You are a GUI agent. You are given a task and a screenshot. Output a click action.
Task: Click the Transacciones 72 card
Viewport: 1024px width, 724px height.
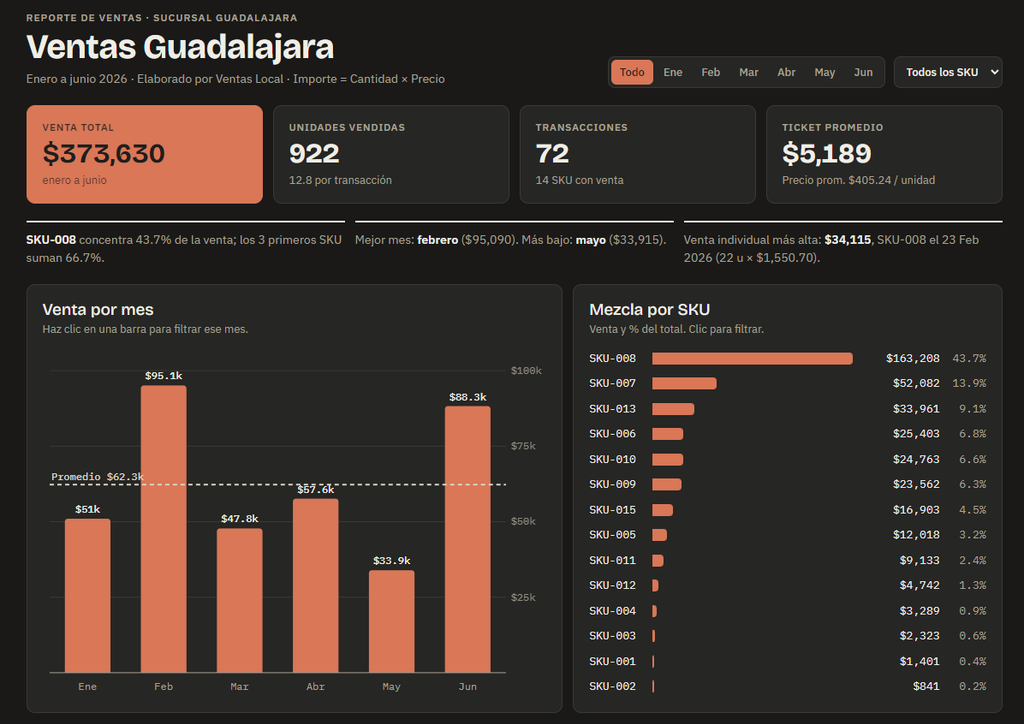(x=637, y=154)
